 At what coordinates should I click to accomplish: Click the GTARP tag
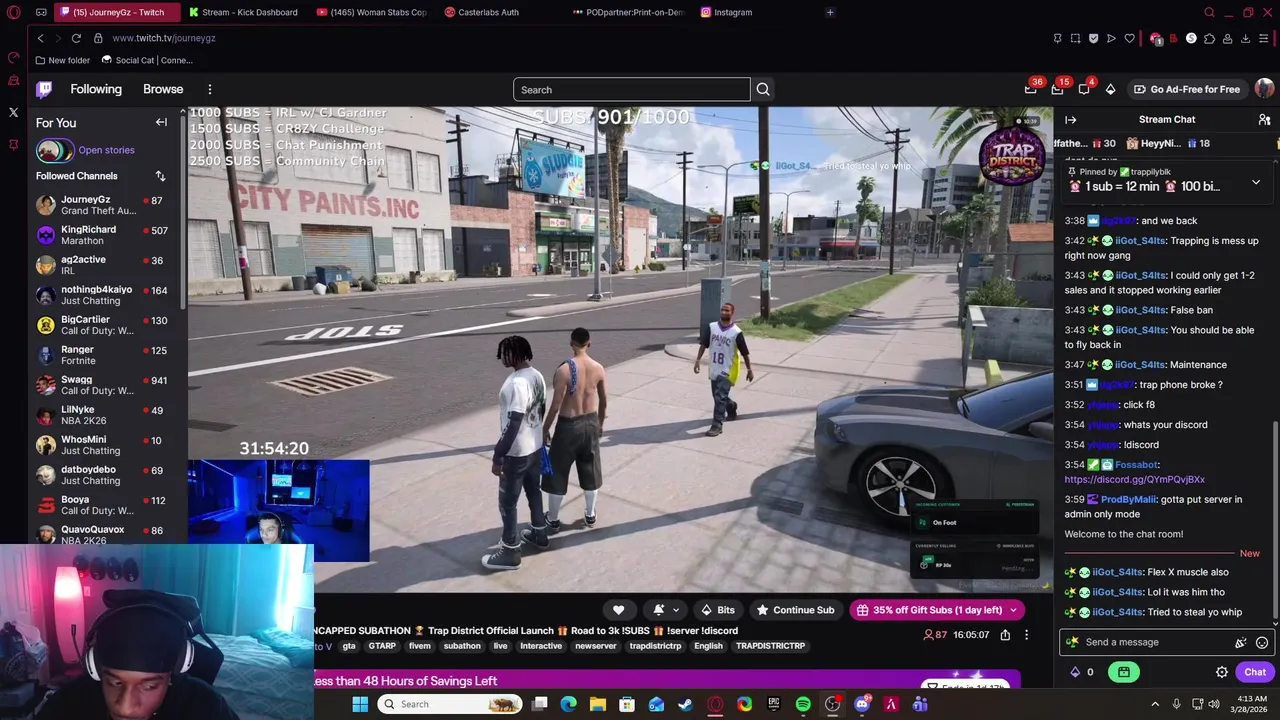(x=382, y=646)
